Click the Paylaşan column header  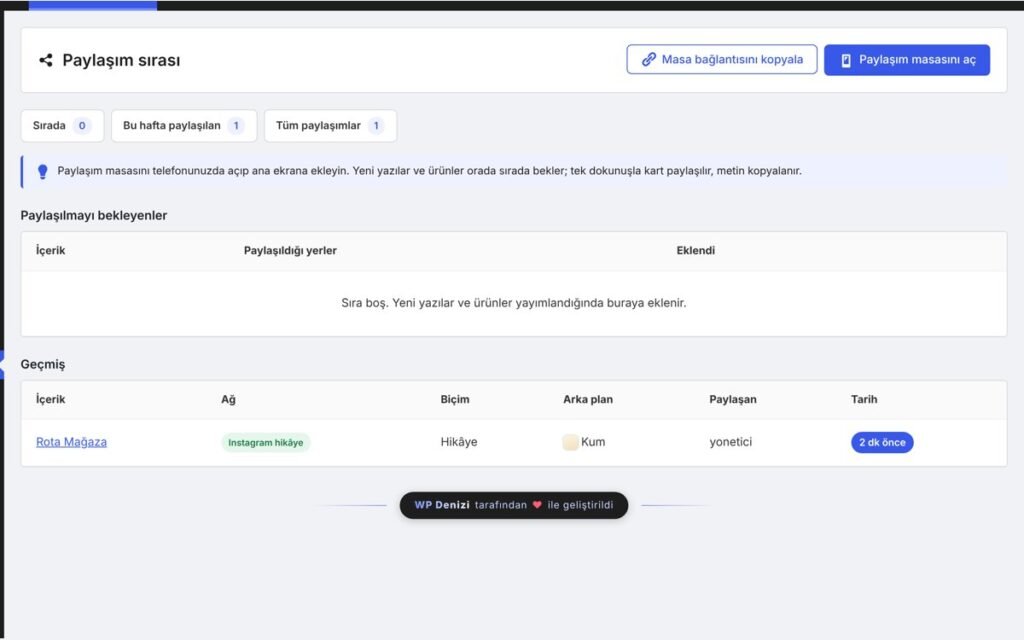click(733, 399)
